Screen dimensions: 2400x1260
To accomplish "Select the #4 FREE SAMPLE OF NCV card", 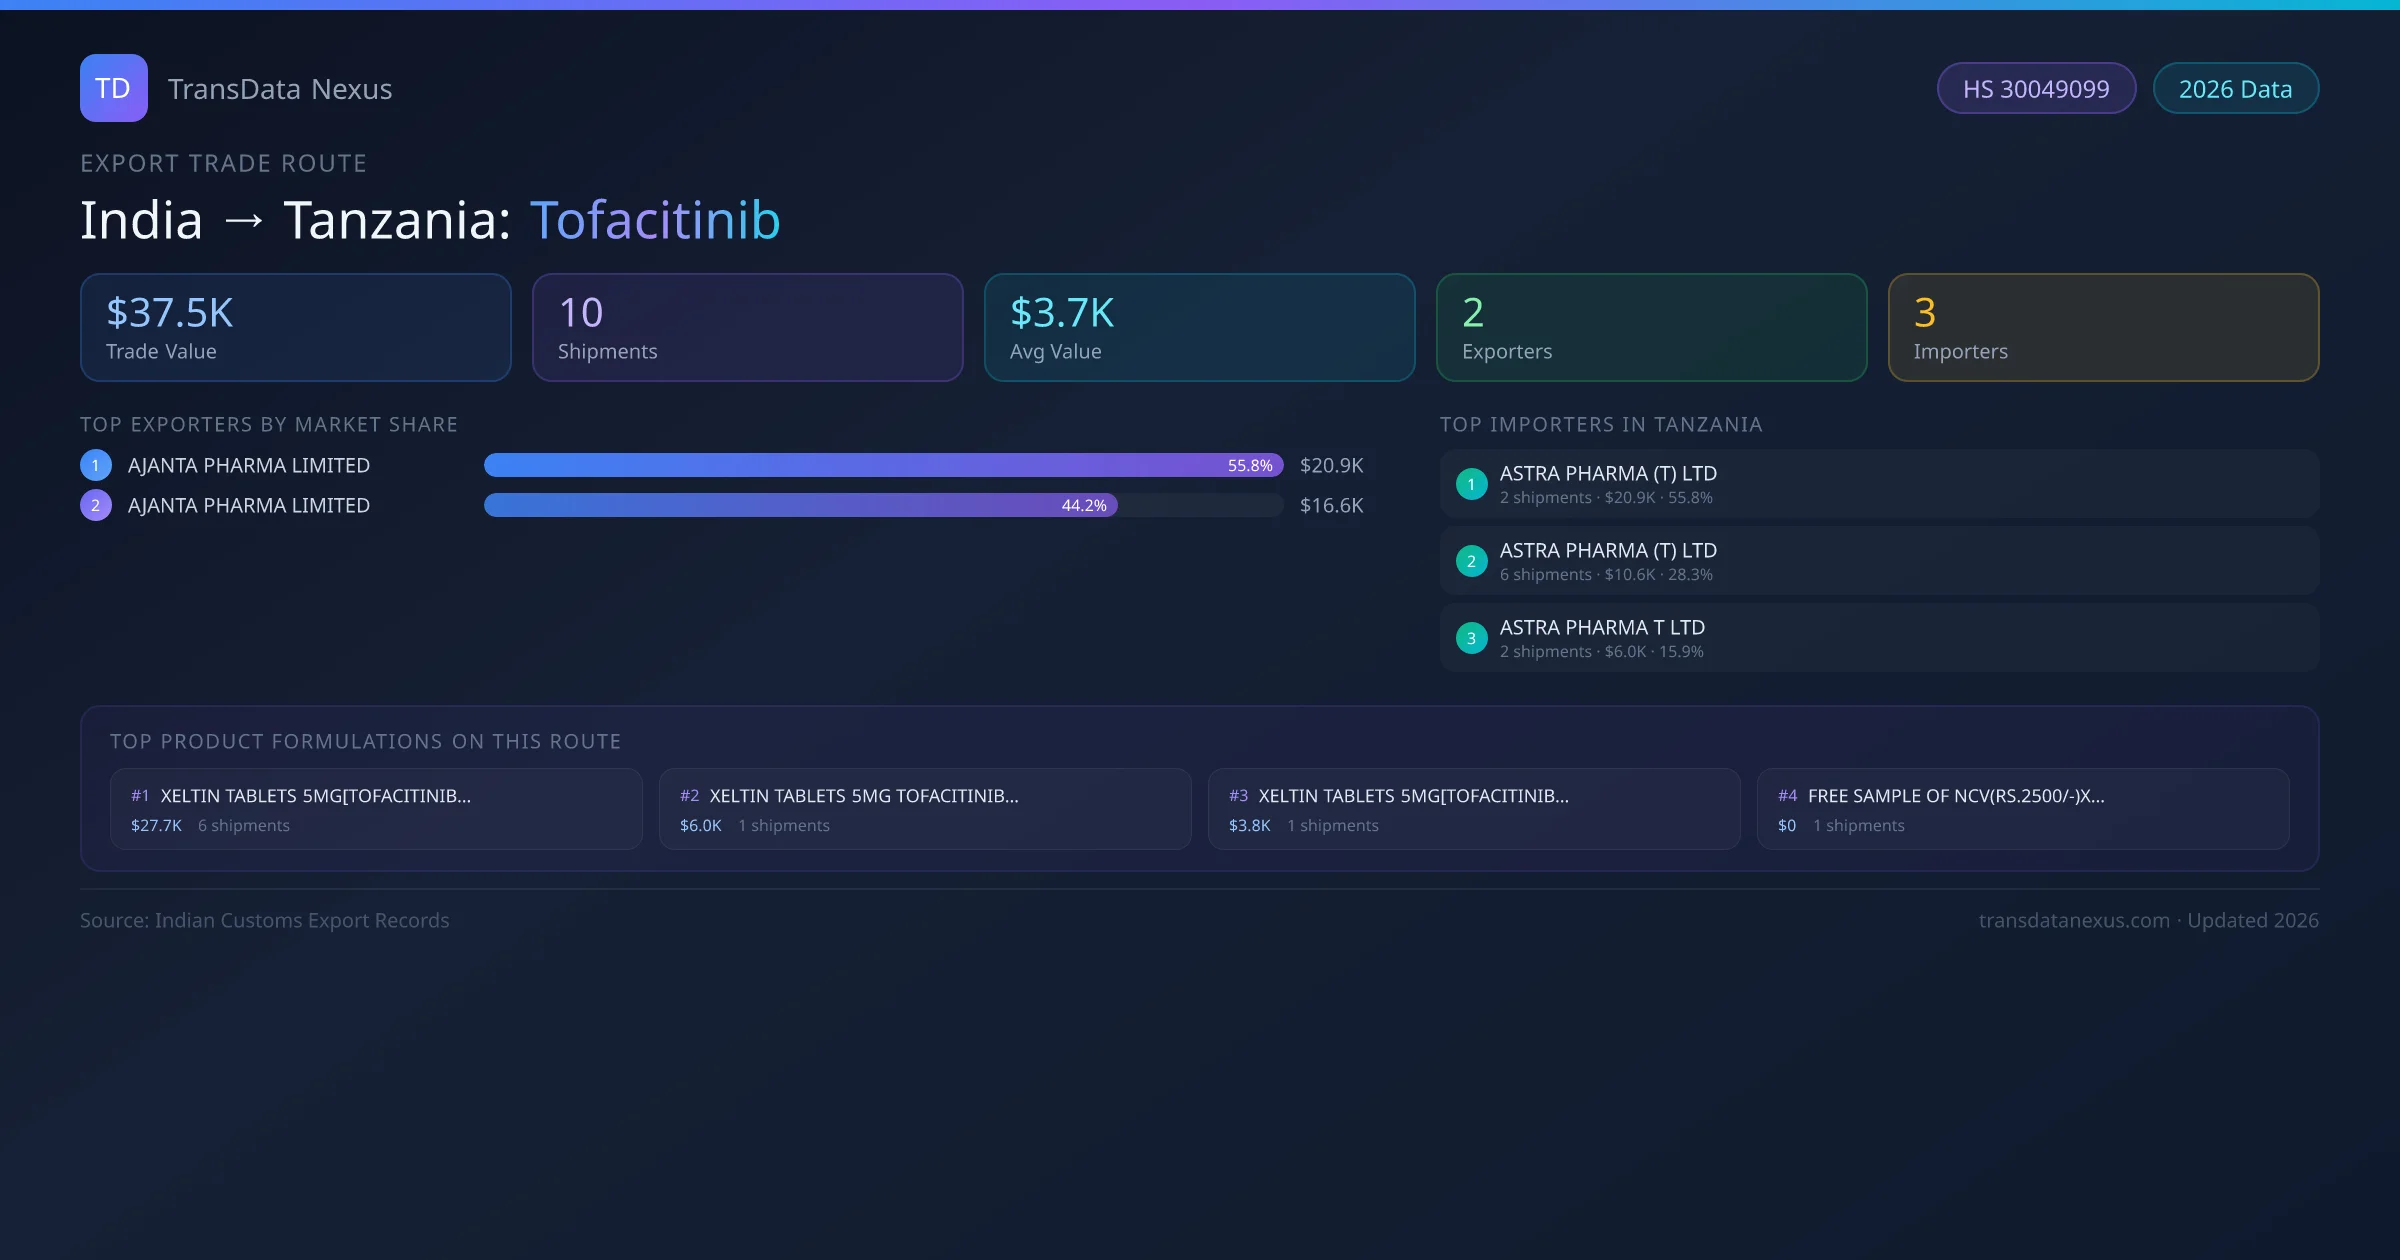I will [x=2022, y=809].
